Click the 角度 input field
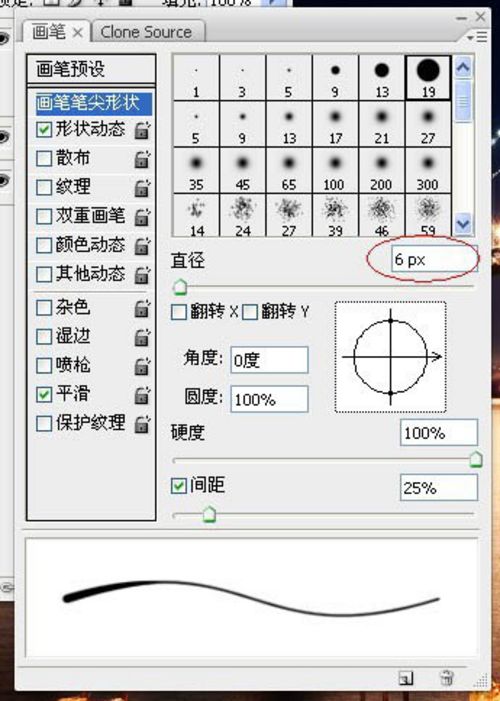 [269, 360]
